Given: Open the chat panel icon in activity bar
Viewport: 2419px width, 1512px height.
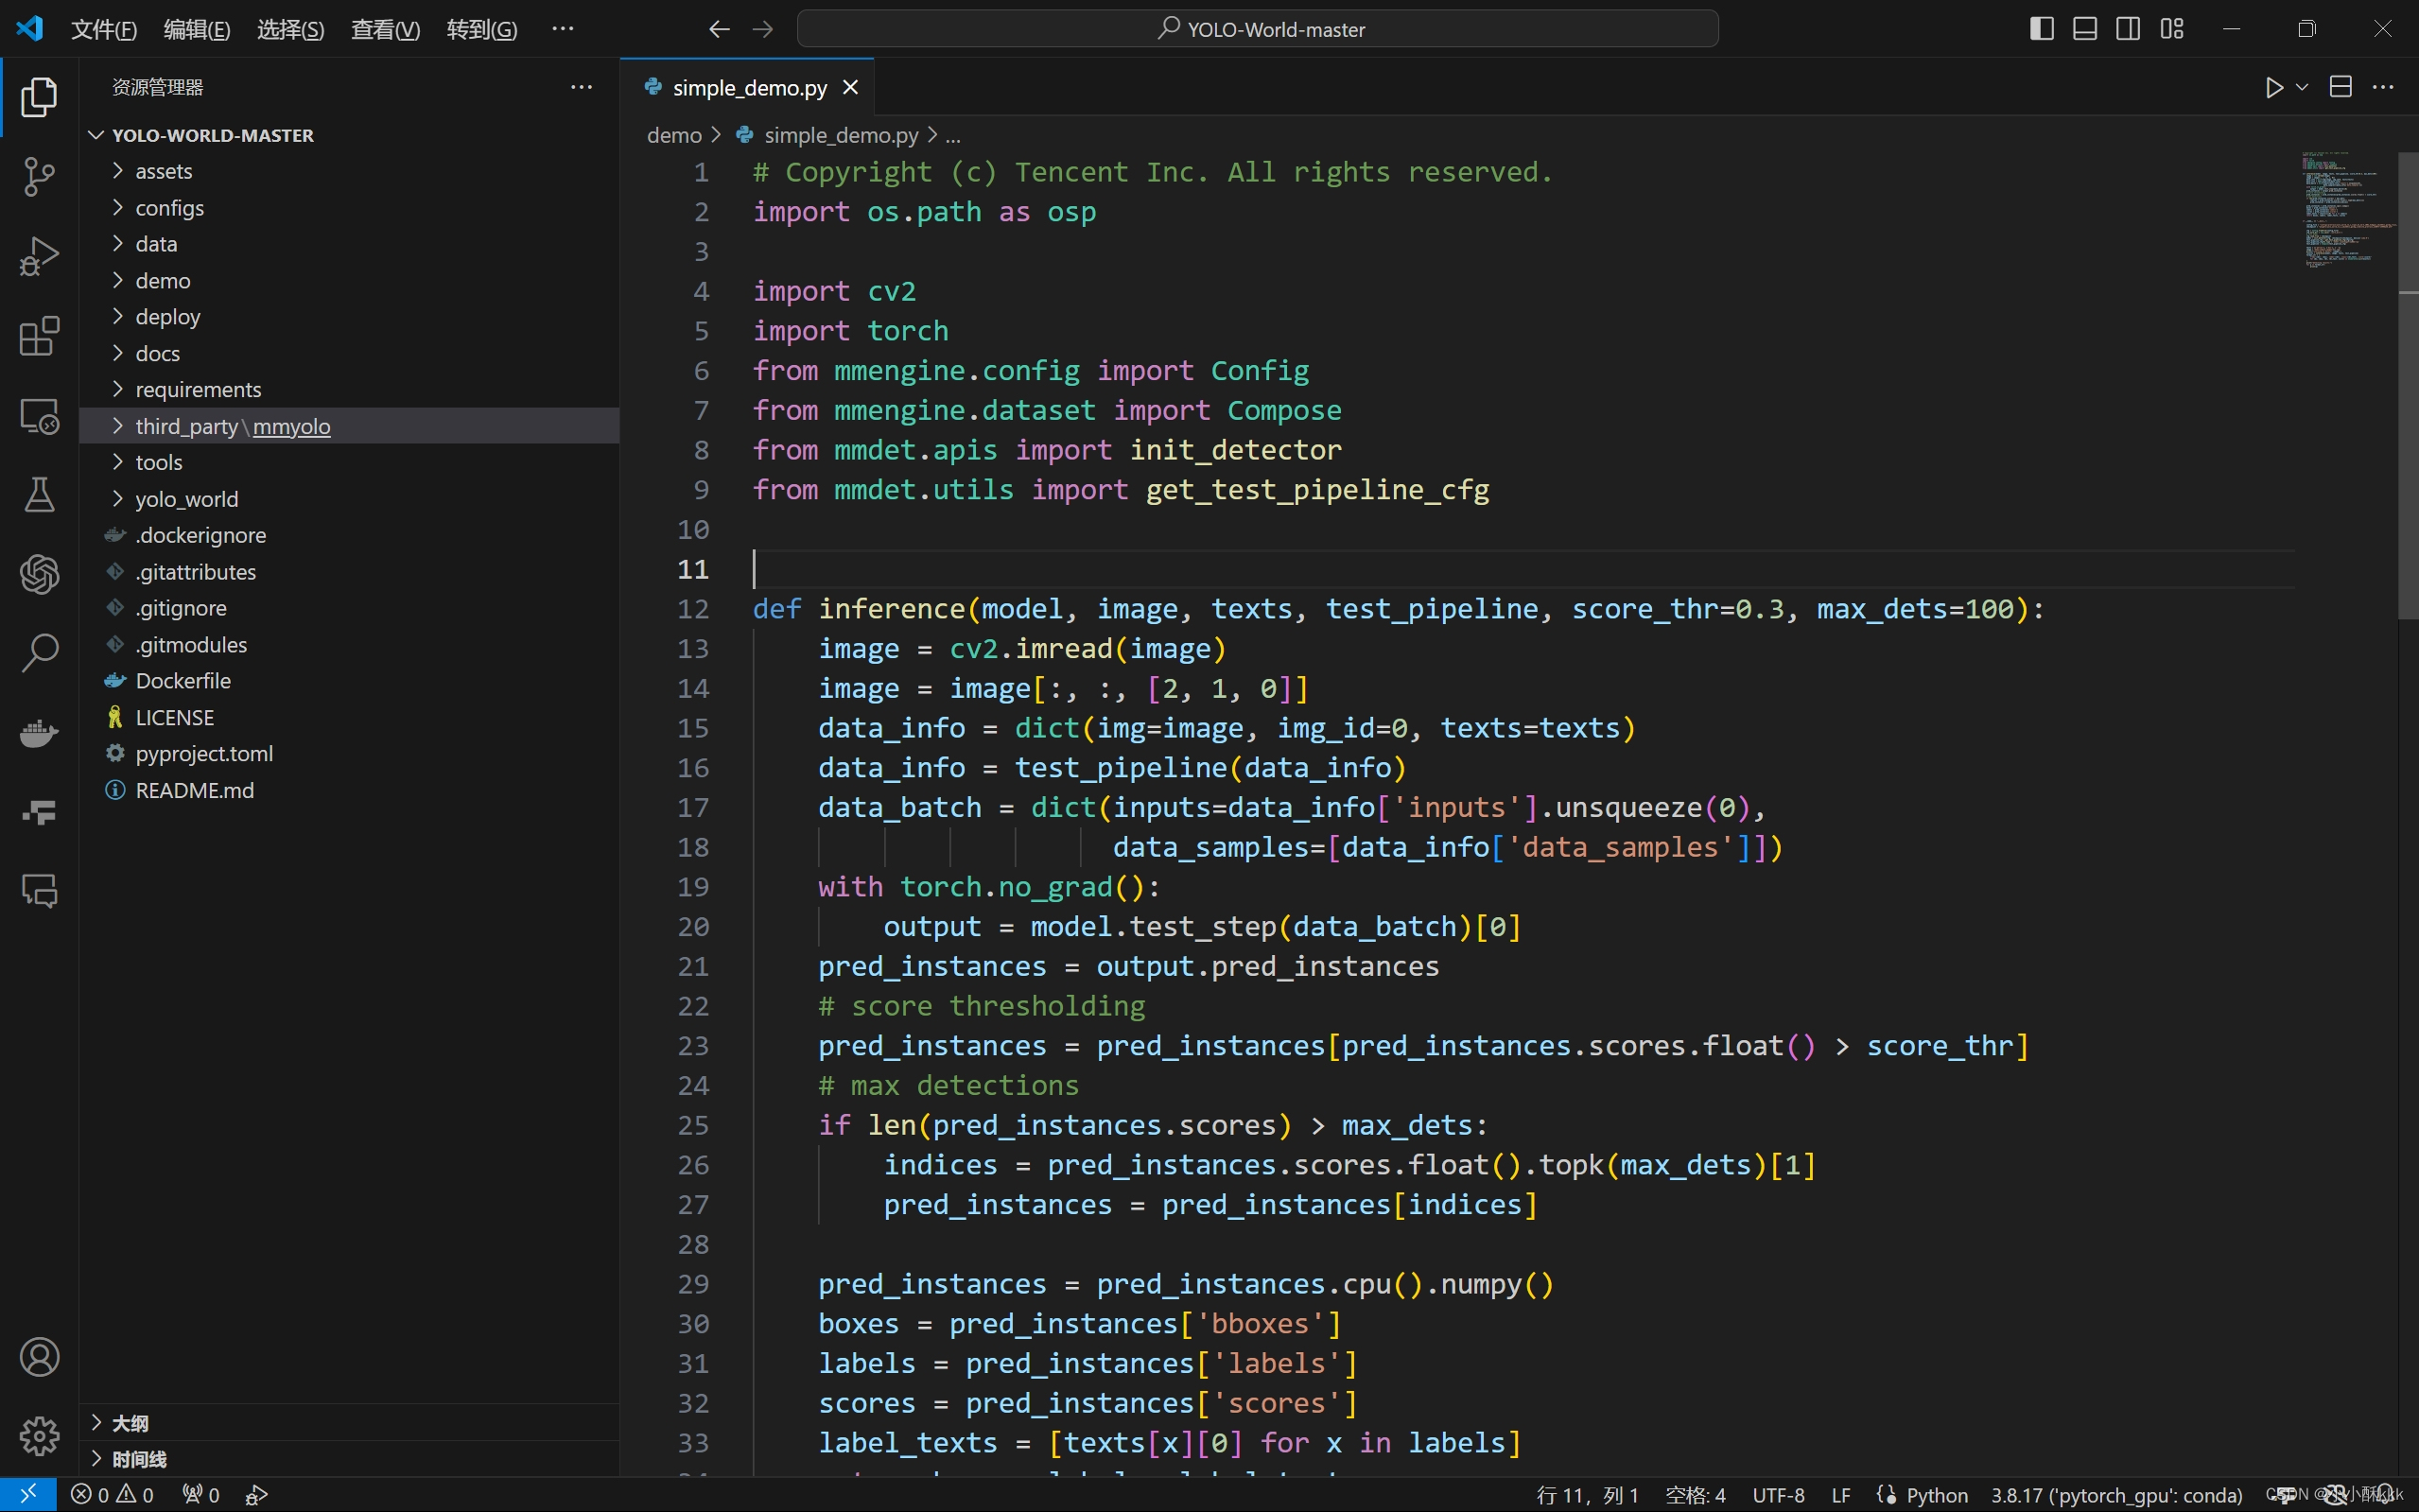Looking at the screenshot, I should point(39,891).
